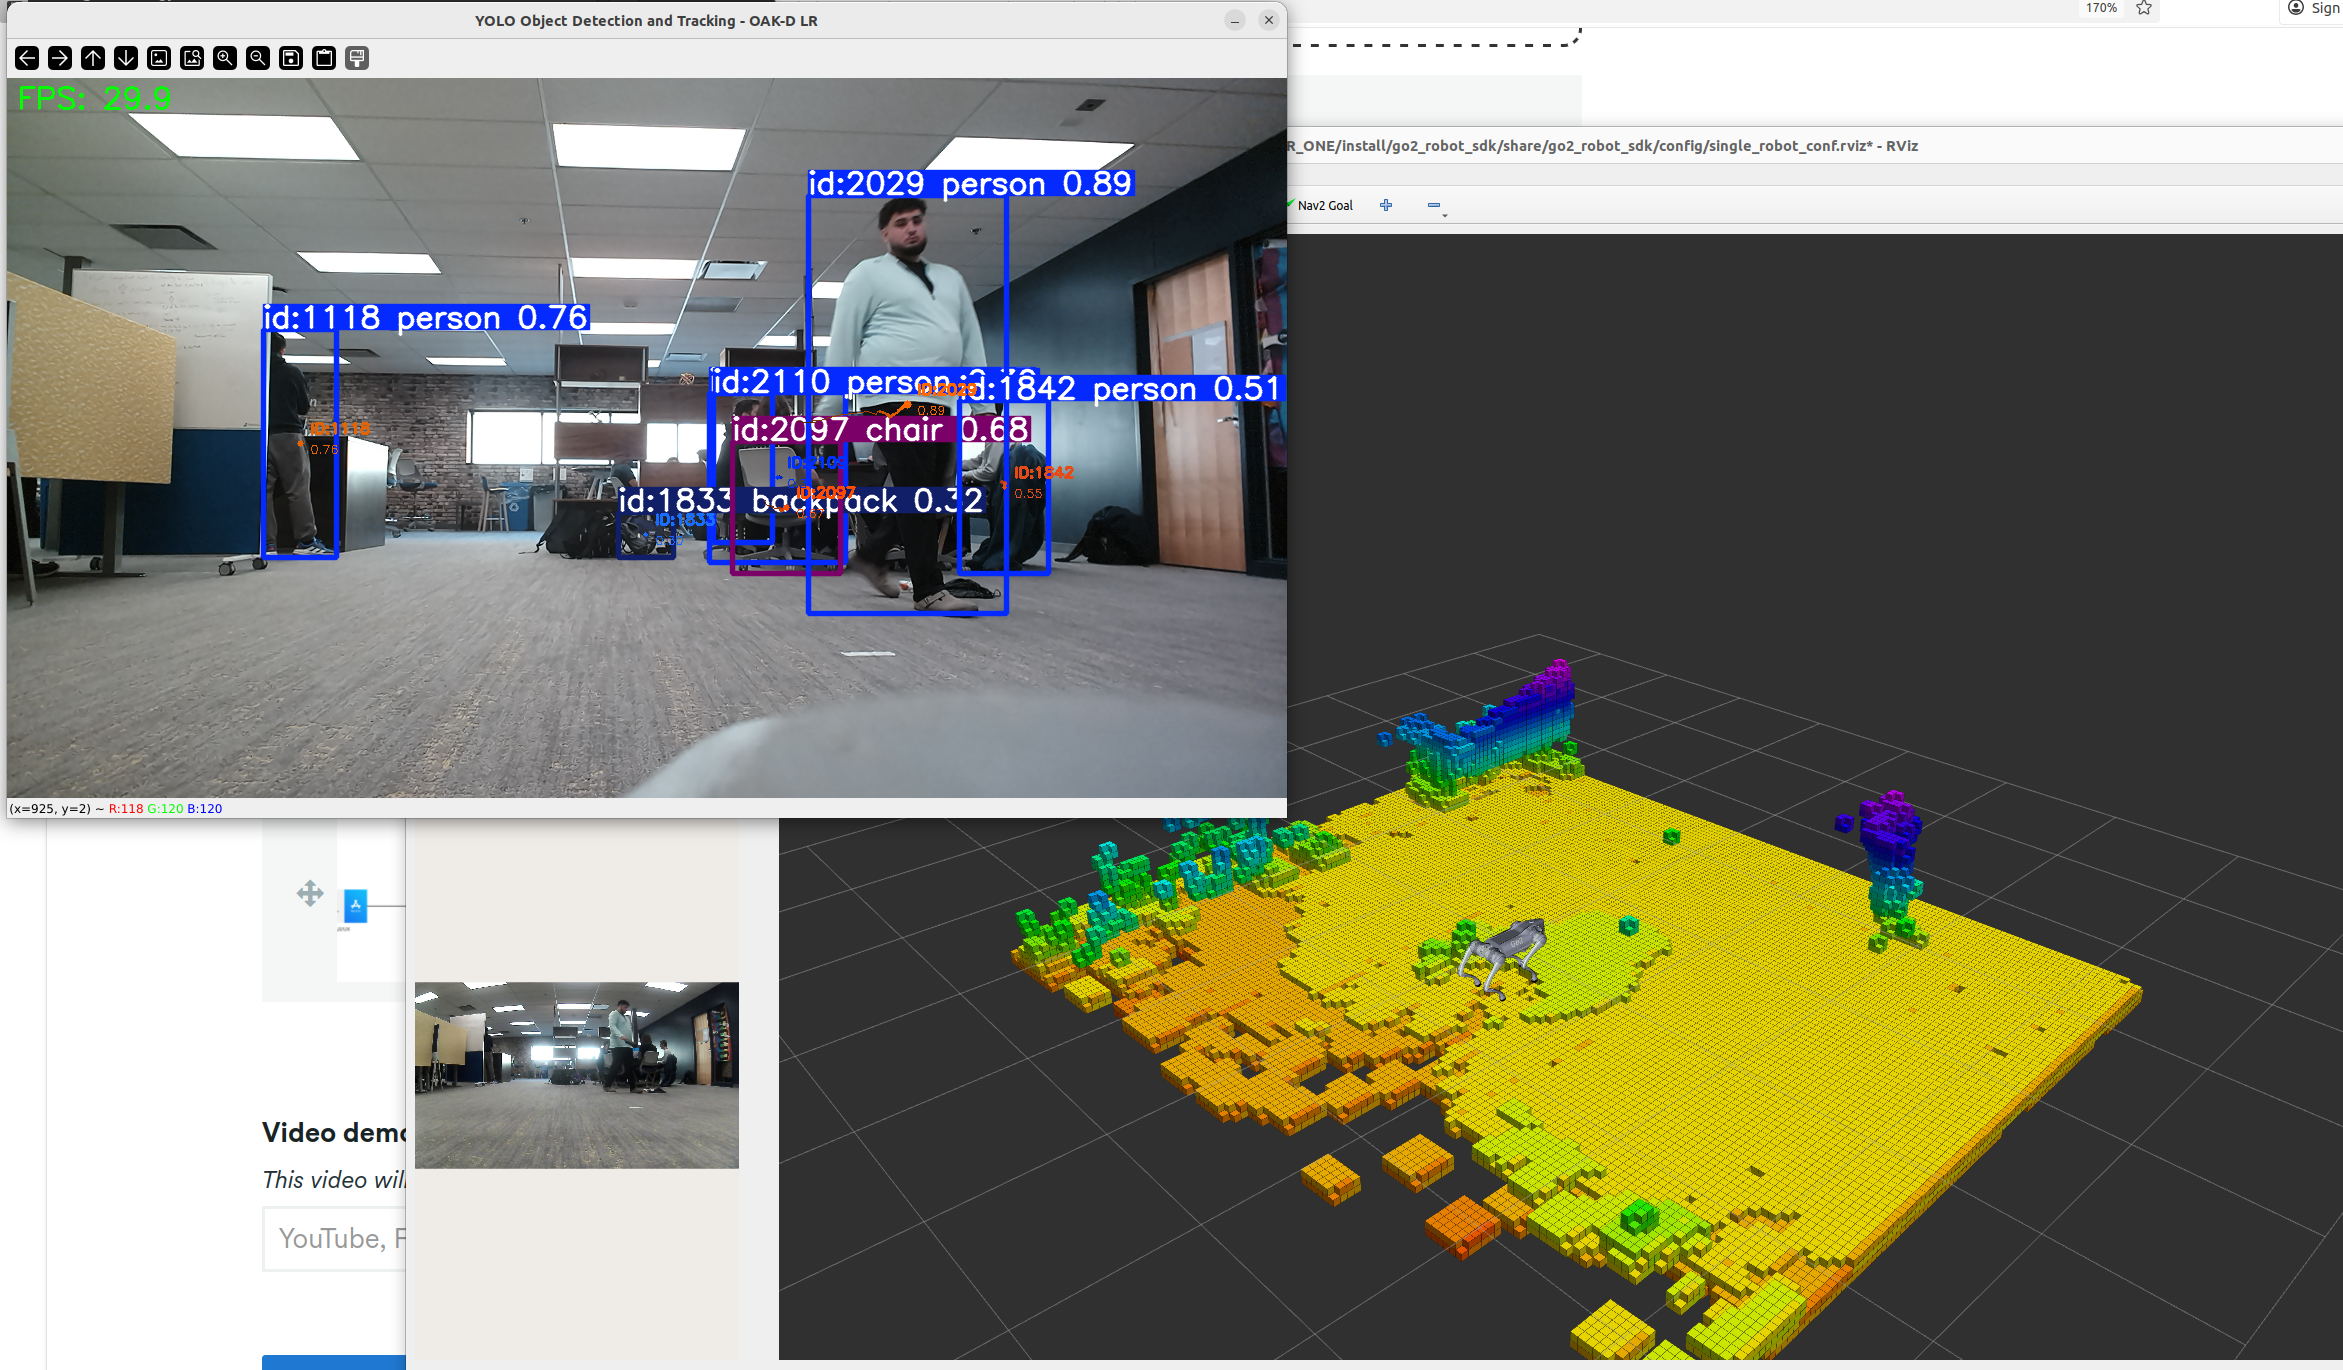The width and height of the screenshot is (2343, 1370).
Task: Click the 170% zoom level indicator
Action: point(2101,8)
